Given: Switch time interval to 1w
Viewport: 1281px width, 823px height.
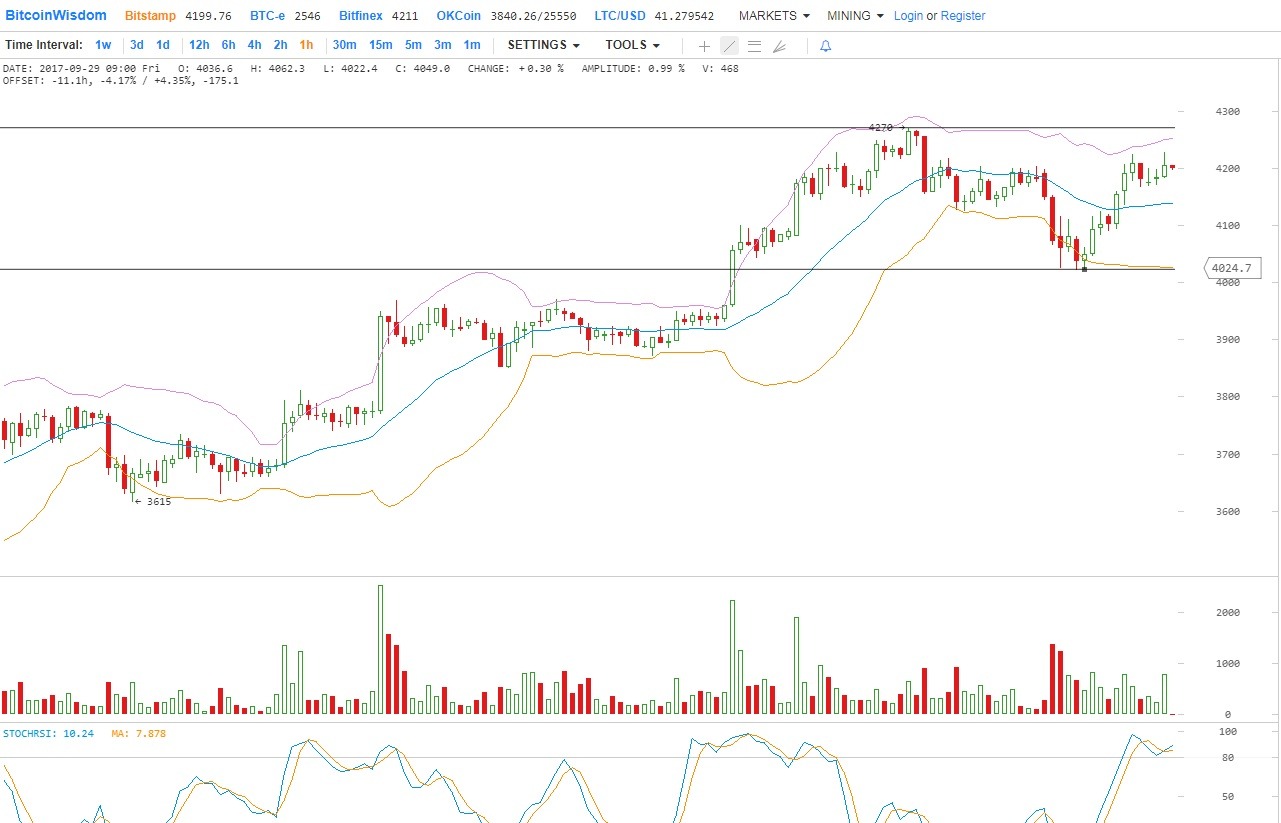Looking at the screenshot, I should click(103, 45).
